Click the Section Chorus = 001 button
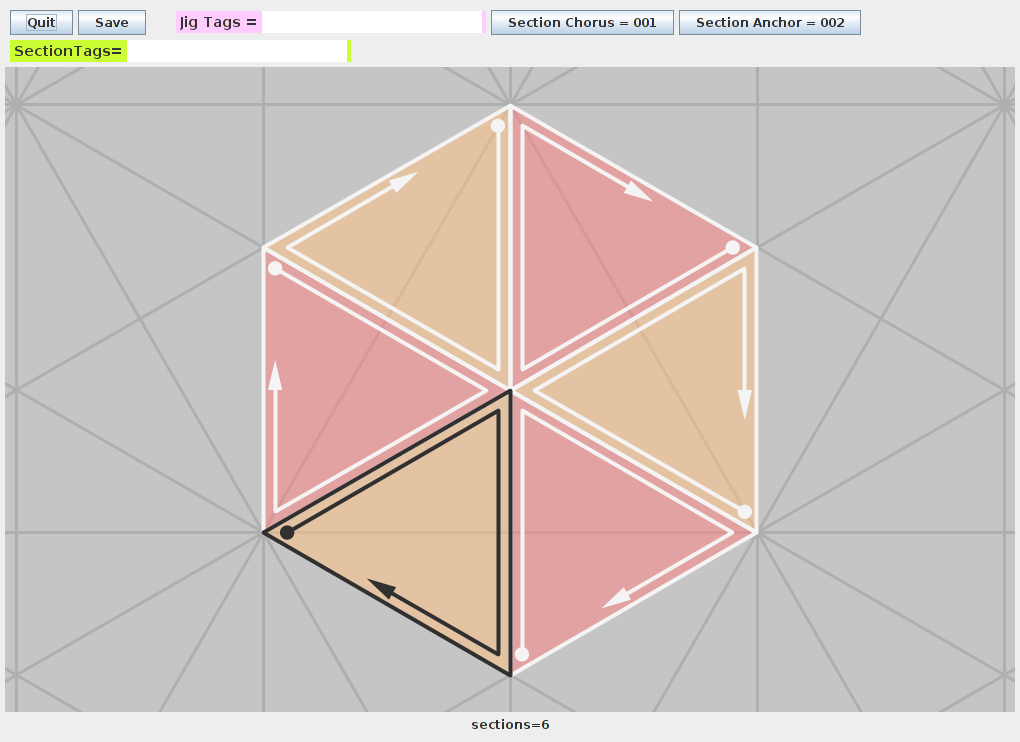This screenshot has height=742, width=1020. [582, 22]
